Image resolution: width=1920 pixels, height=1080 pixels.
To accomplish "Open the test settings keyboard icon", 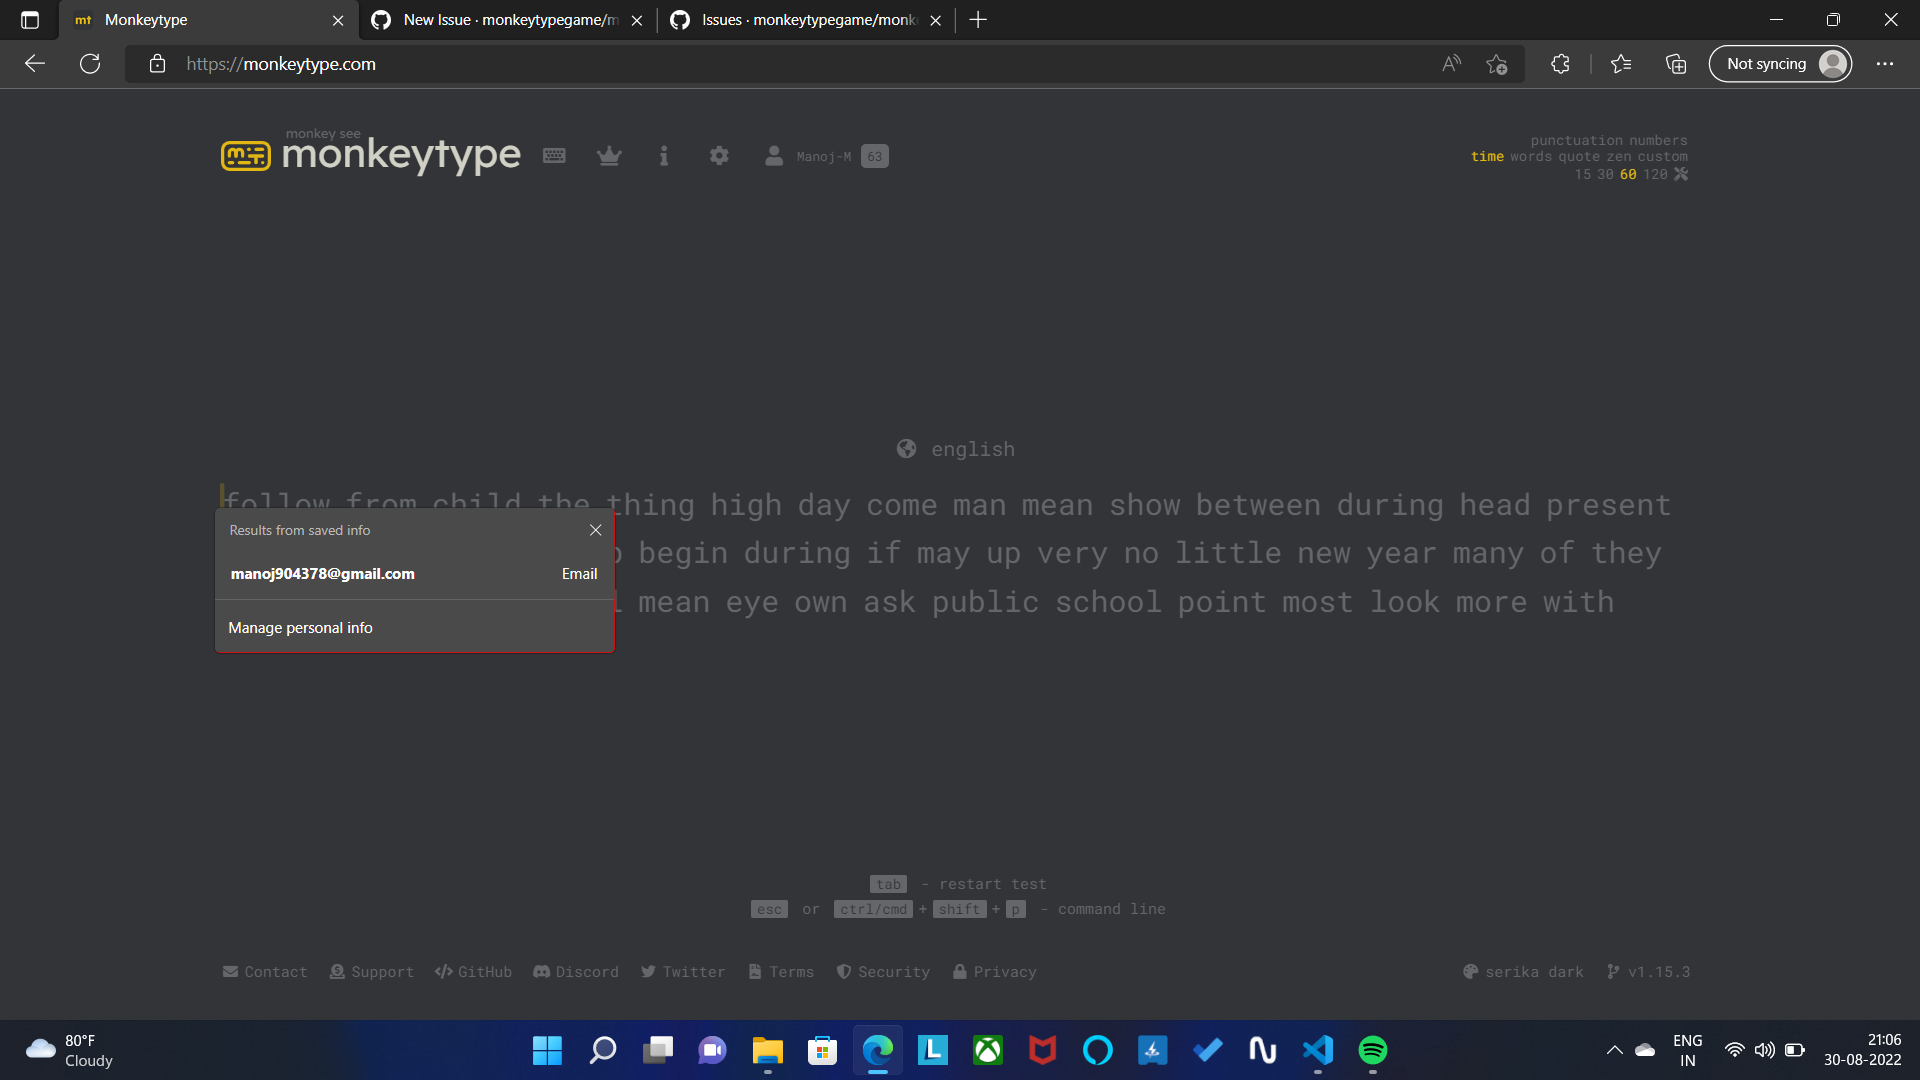I will [x=554, y=156].
